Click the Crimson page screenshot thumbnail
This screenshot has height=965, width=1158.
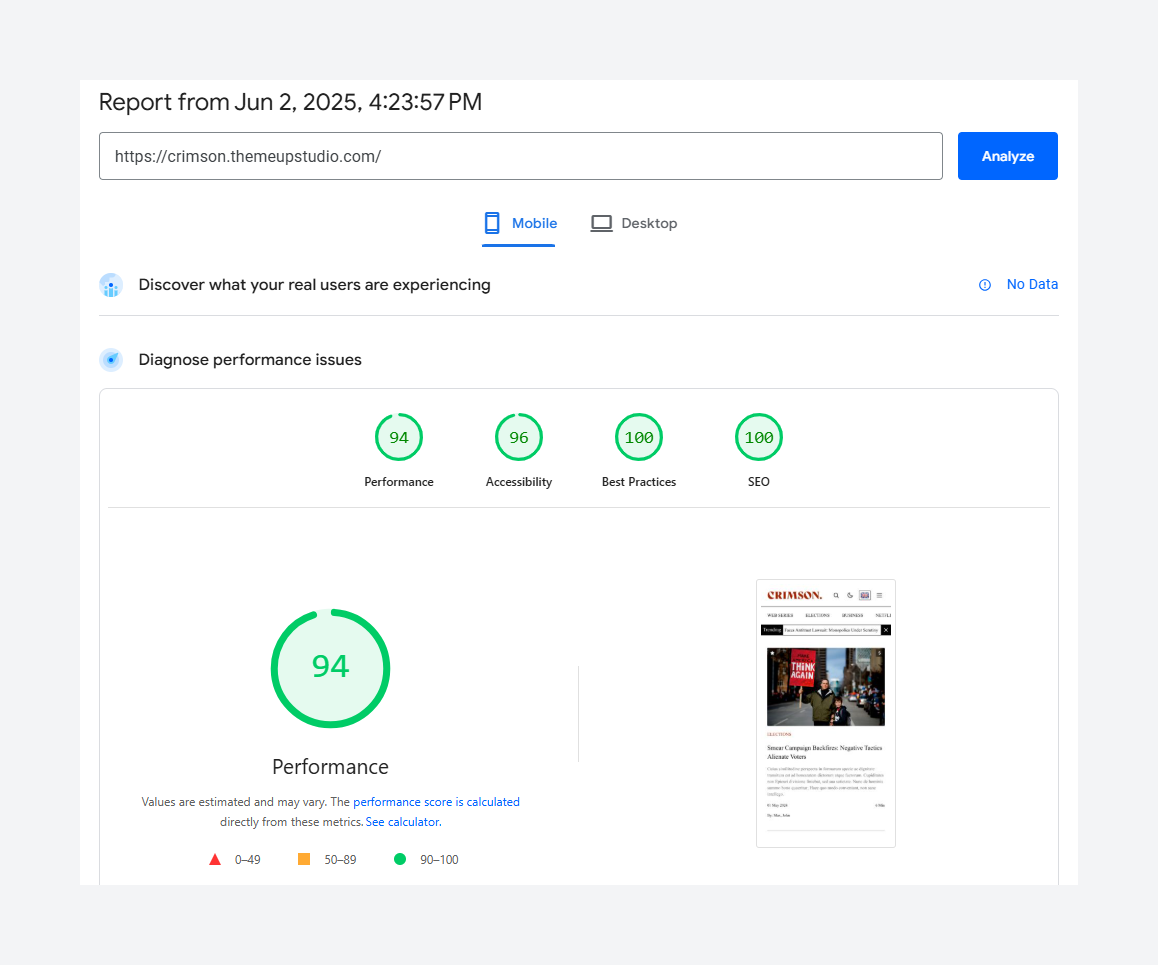[826, 713]
